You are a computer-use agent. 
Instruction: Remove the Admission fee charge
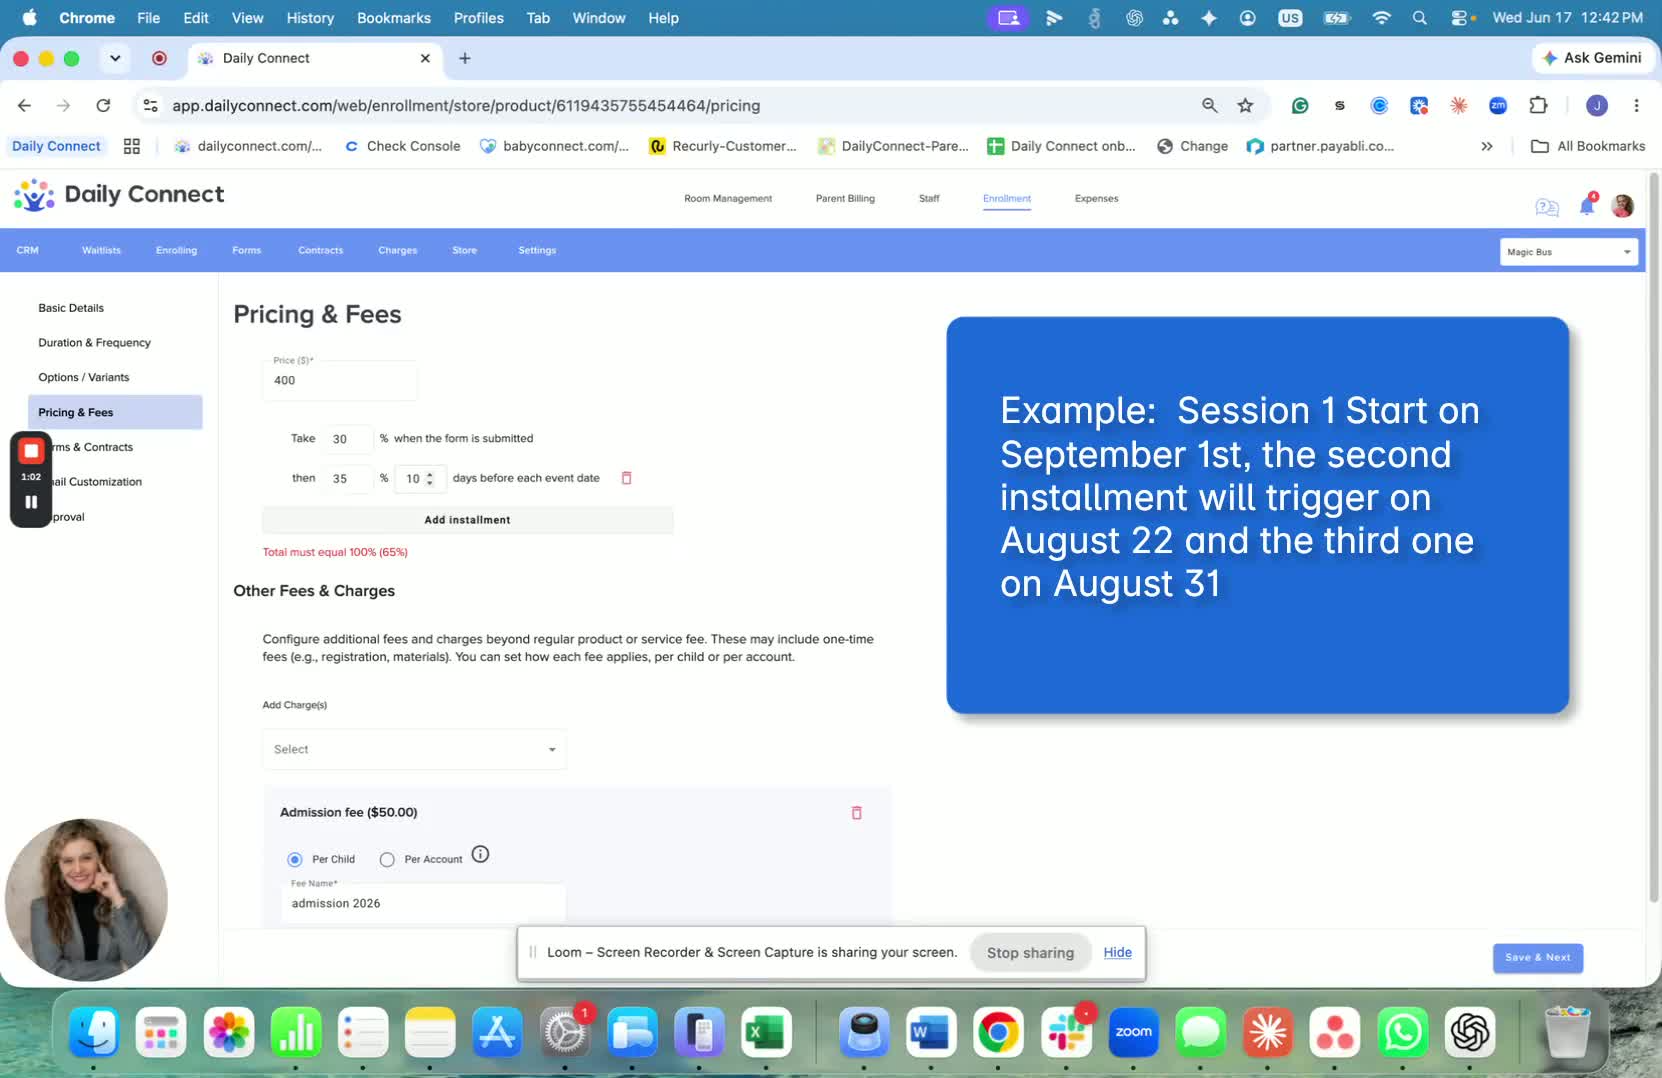click(x=856, y=813)
